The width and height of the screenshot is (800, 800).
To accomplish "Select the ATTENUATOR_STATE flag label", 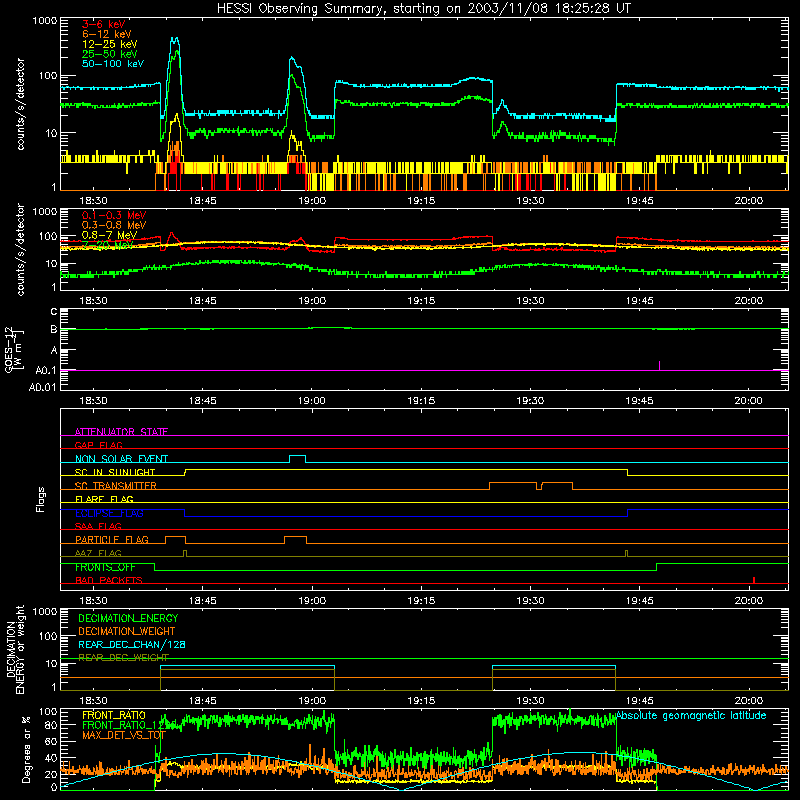I will point(121,432).
